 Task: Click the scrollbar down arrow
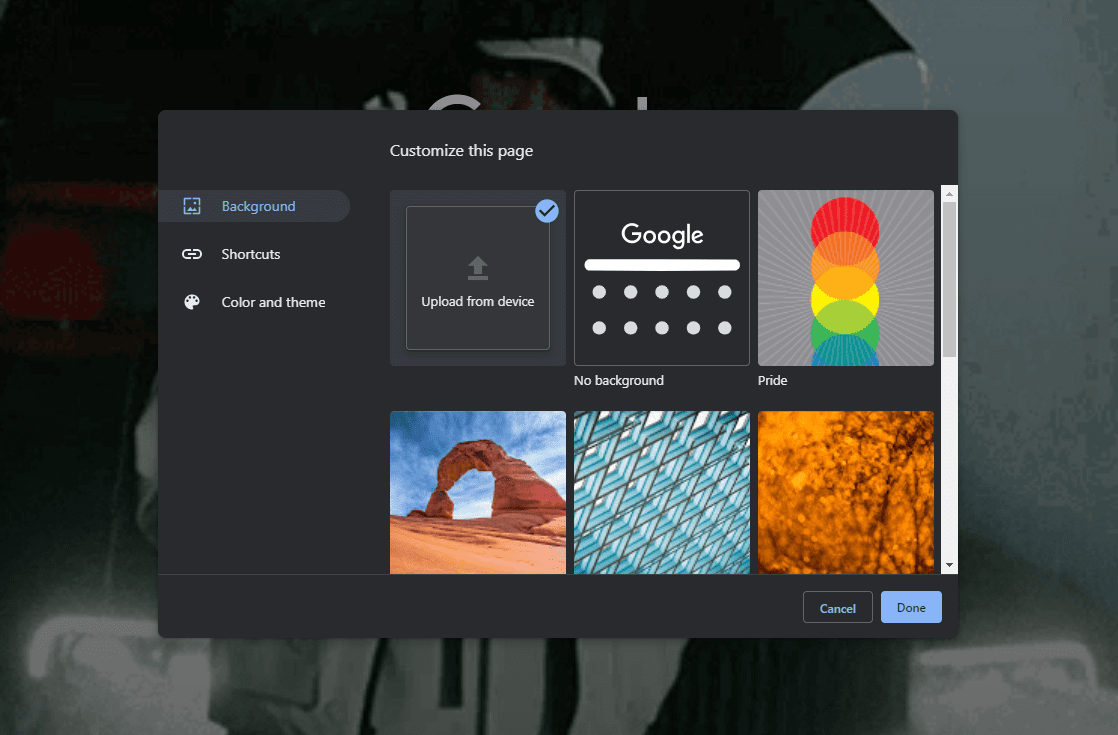point(949,565)
